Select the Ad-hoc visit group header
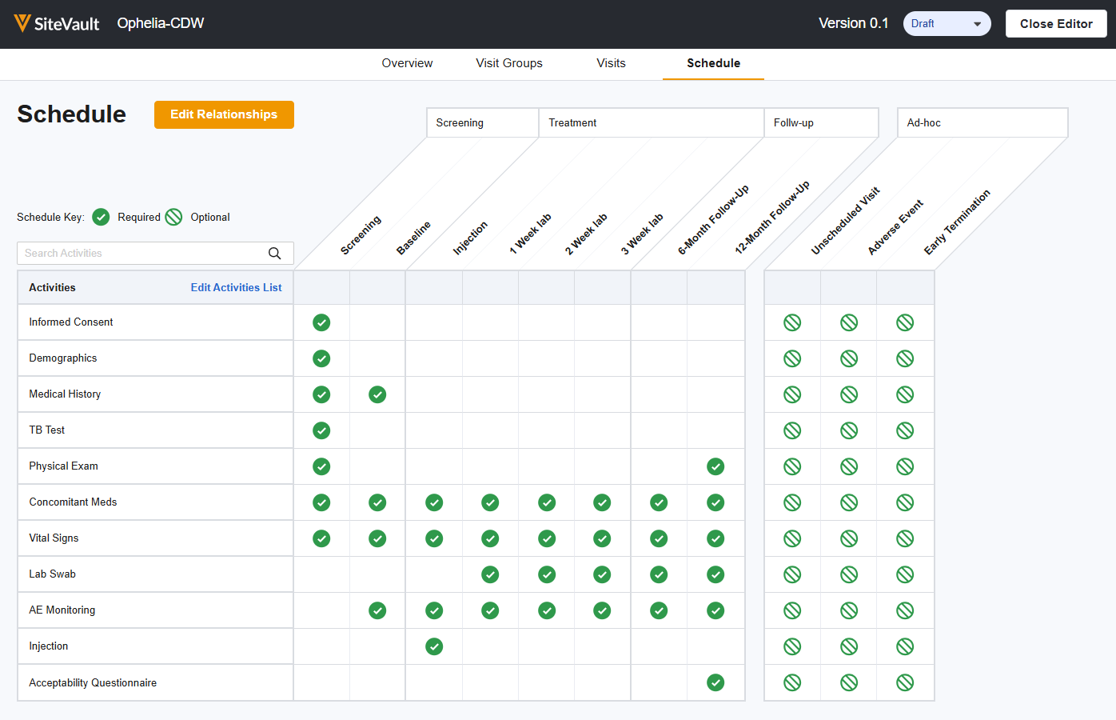Image resolution: width=1116 pixels, height=720 pixels. point(982,123)
